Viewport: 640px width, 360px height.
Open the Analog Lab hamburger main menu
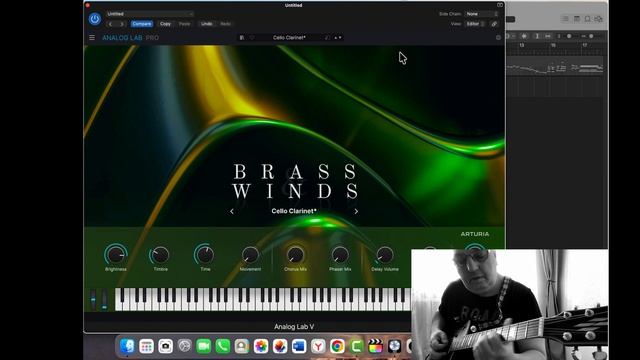pos(92,38)
